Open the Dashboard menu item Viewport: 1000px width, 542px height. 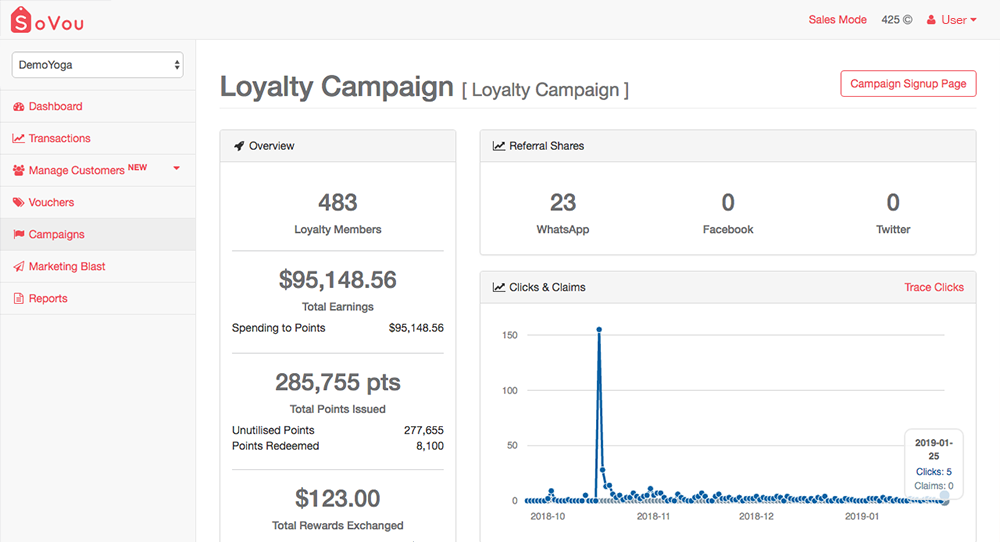[98, 106]
